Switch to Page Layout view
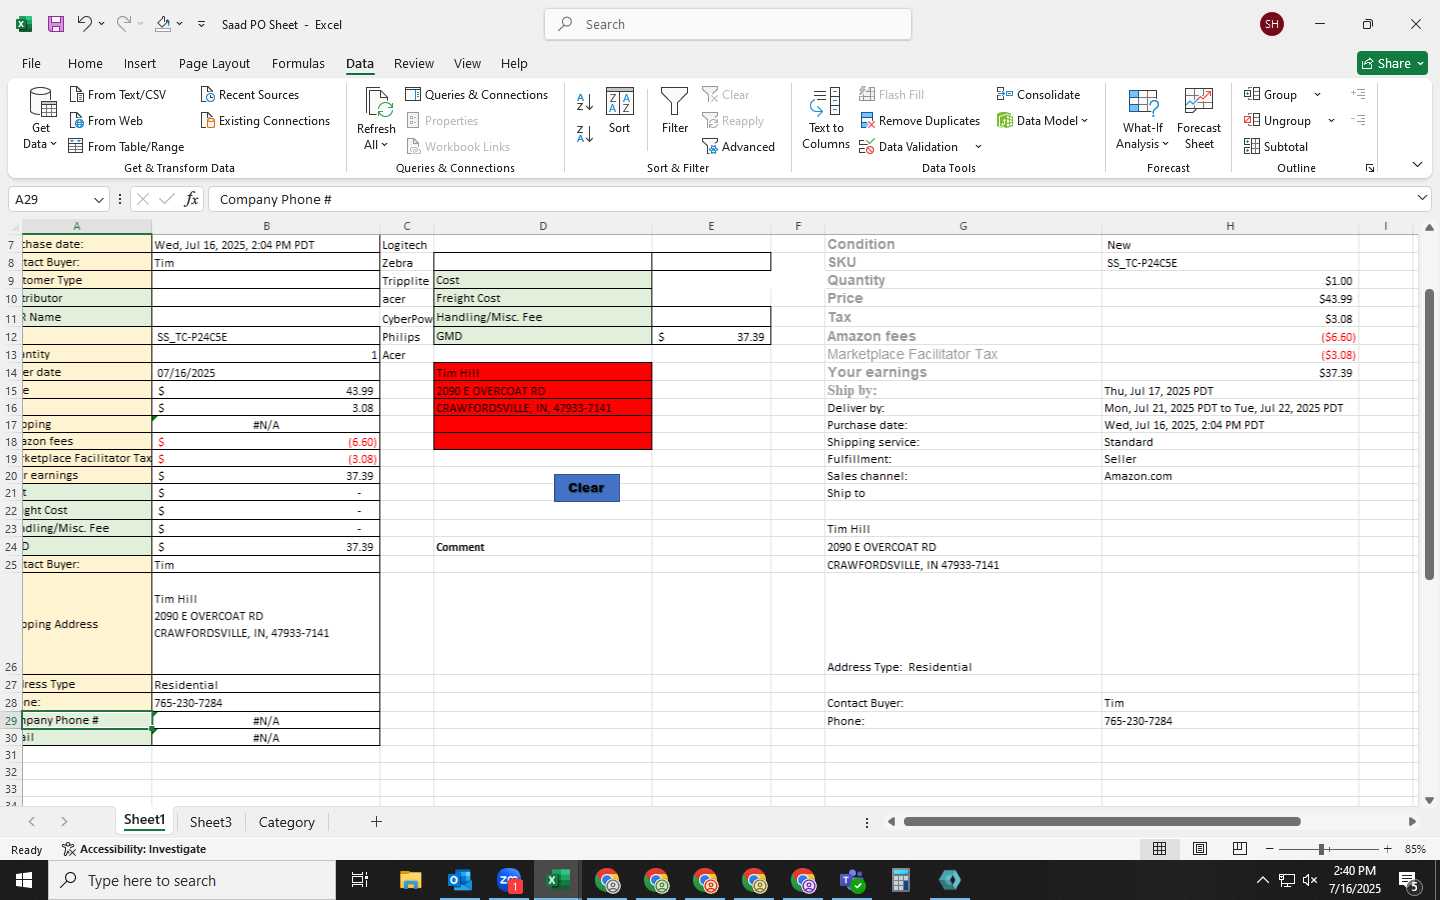Viewport: 1440px width, 900px height. tap(1200, 848)
